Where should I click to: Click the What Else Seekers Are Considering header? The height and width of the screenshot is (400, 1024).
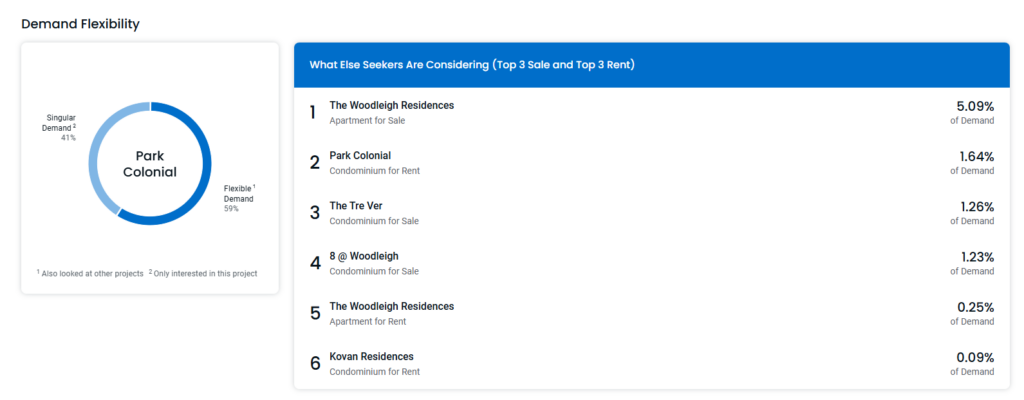pyautogui.click(x=472, y=65)
